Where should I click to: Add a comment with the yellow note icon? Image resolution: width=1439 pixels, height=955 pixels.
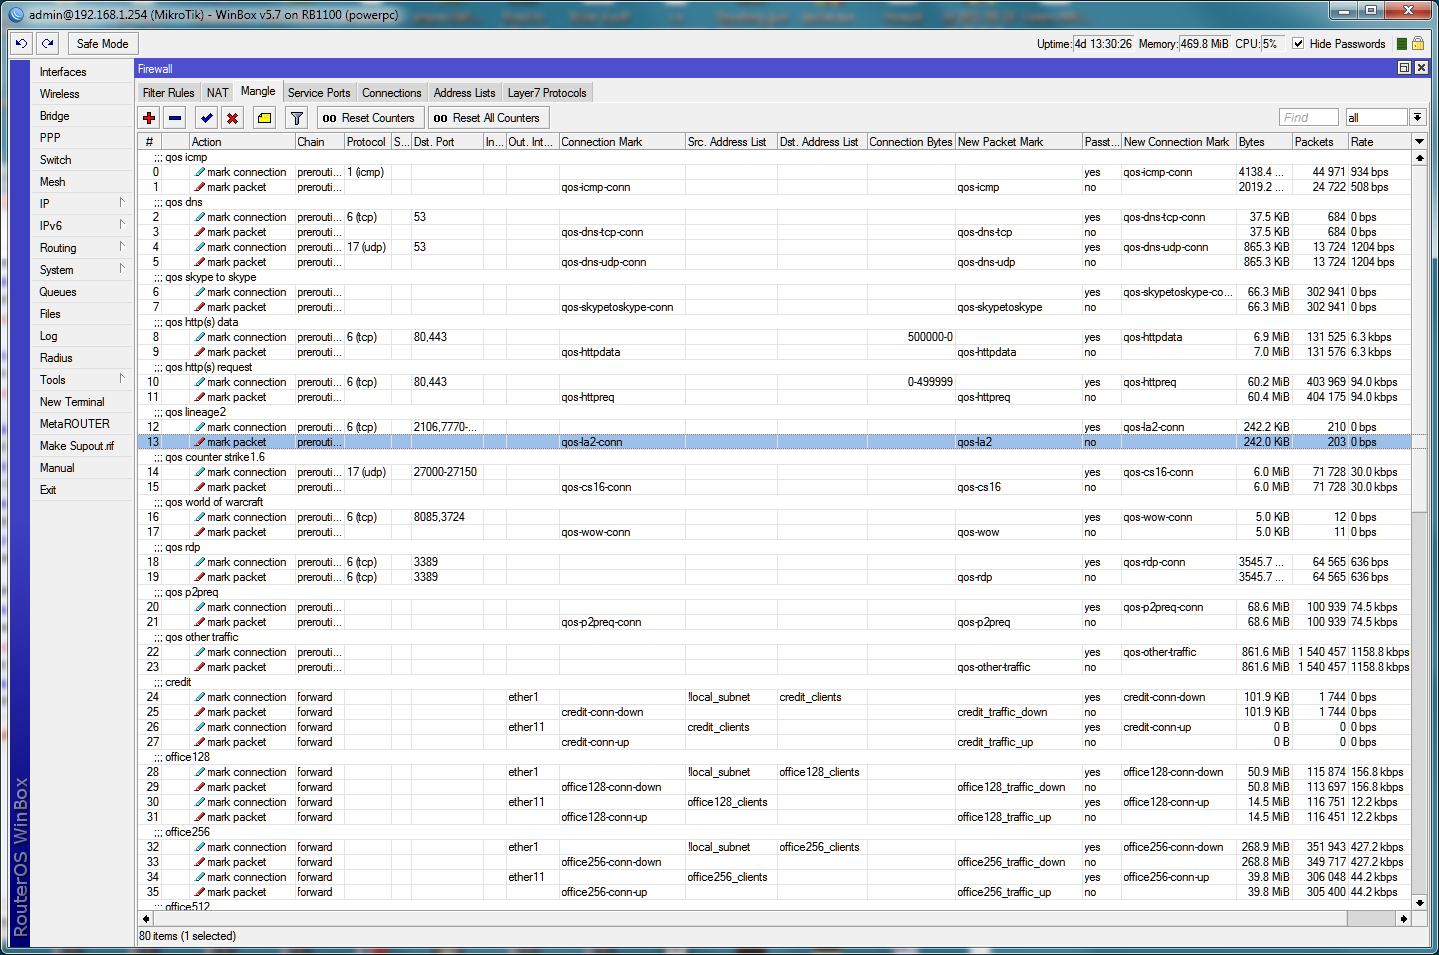click(264, 118)
